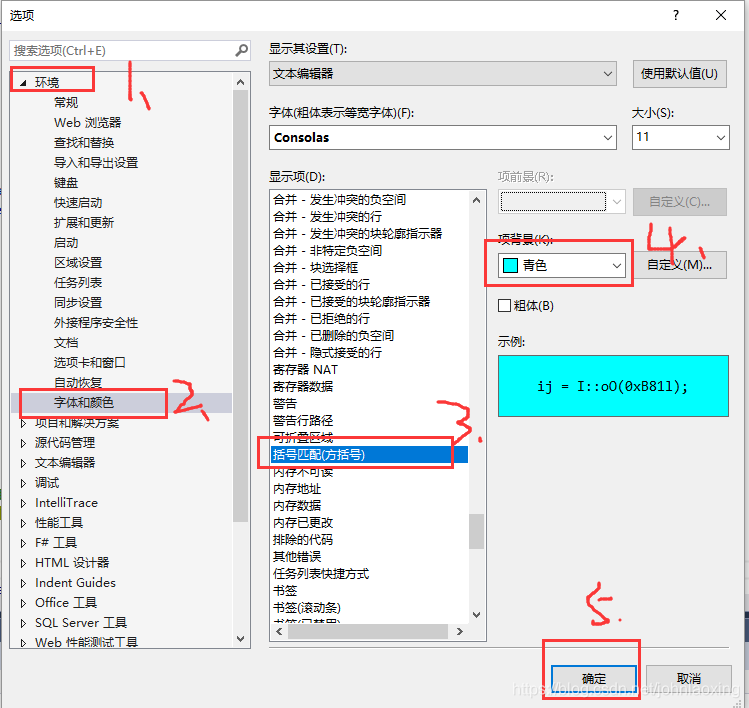The image size is (749, 708).
Task: Select 快速启动 tree item
Action: tap(78, 203)
